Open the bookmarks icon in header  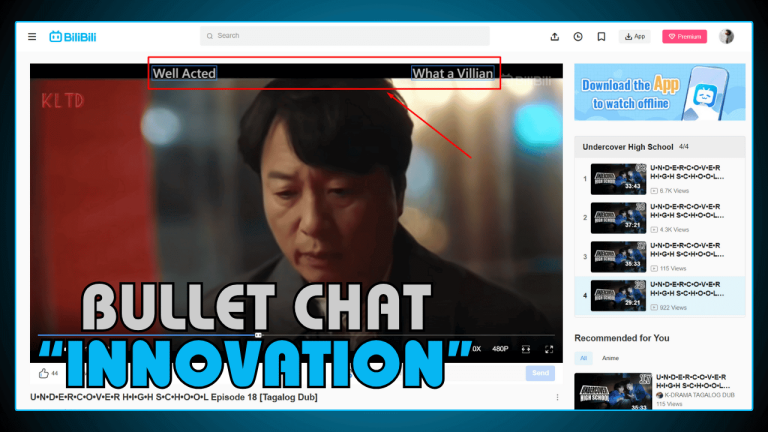601,37
